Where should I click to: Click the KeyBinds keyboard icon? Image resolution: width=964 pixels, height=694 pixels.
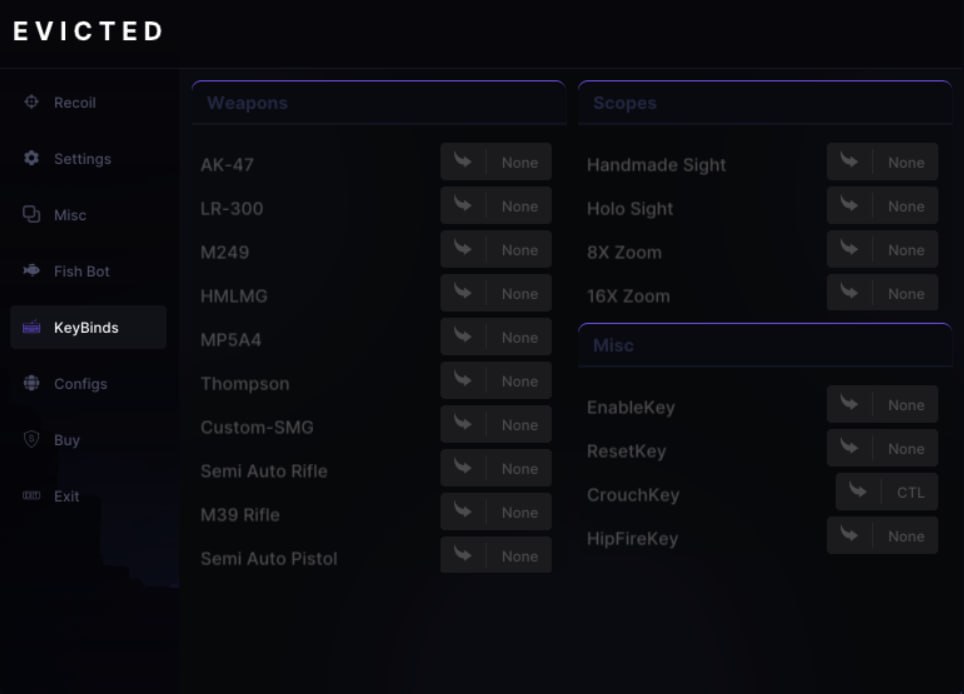31,327
